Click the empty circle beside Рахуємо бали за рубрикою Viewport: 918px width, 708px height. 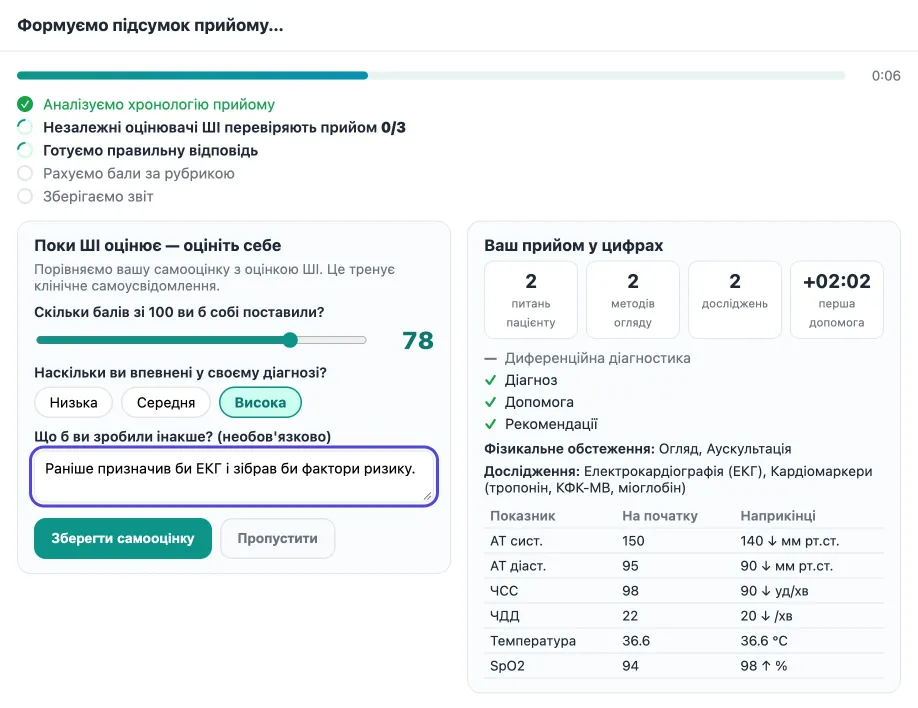[x=25, y=173]
